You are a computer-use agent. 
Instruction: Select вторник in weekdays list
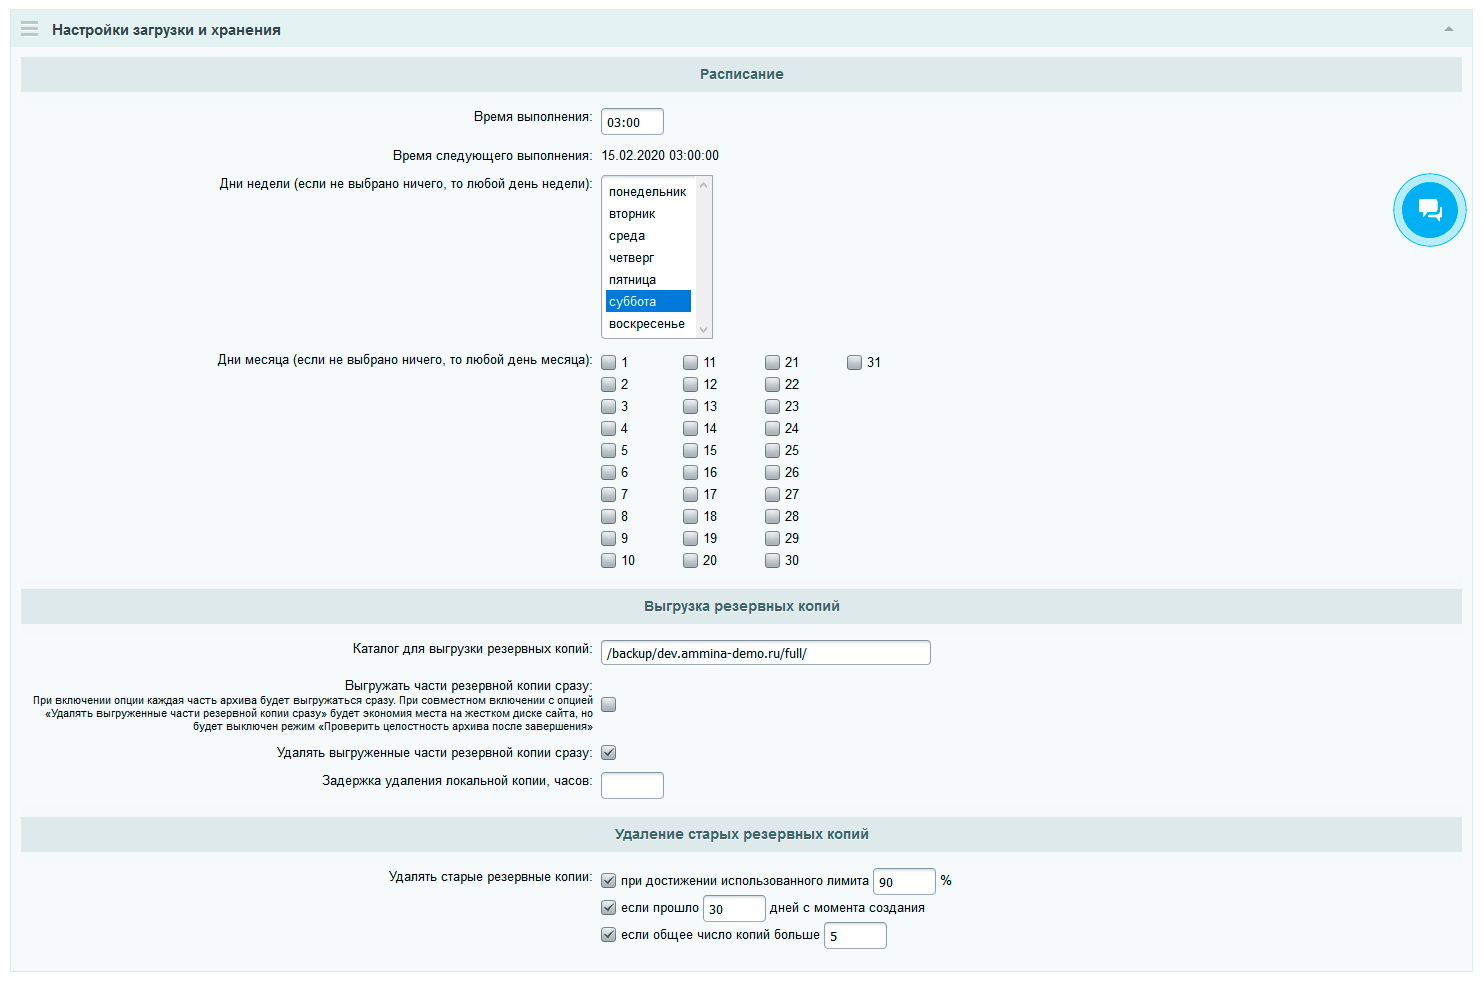pyautogui.click(x=648, y=214)
